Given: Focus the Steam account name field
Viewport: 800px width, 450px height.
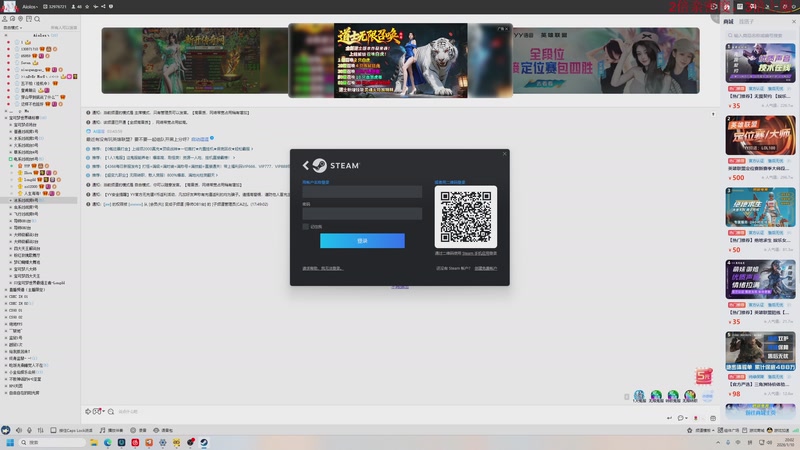Looking at the screenshot, I should (362, 192).
